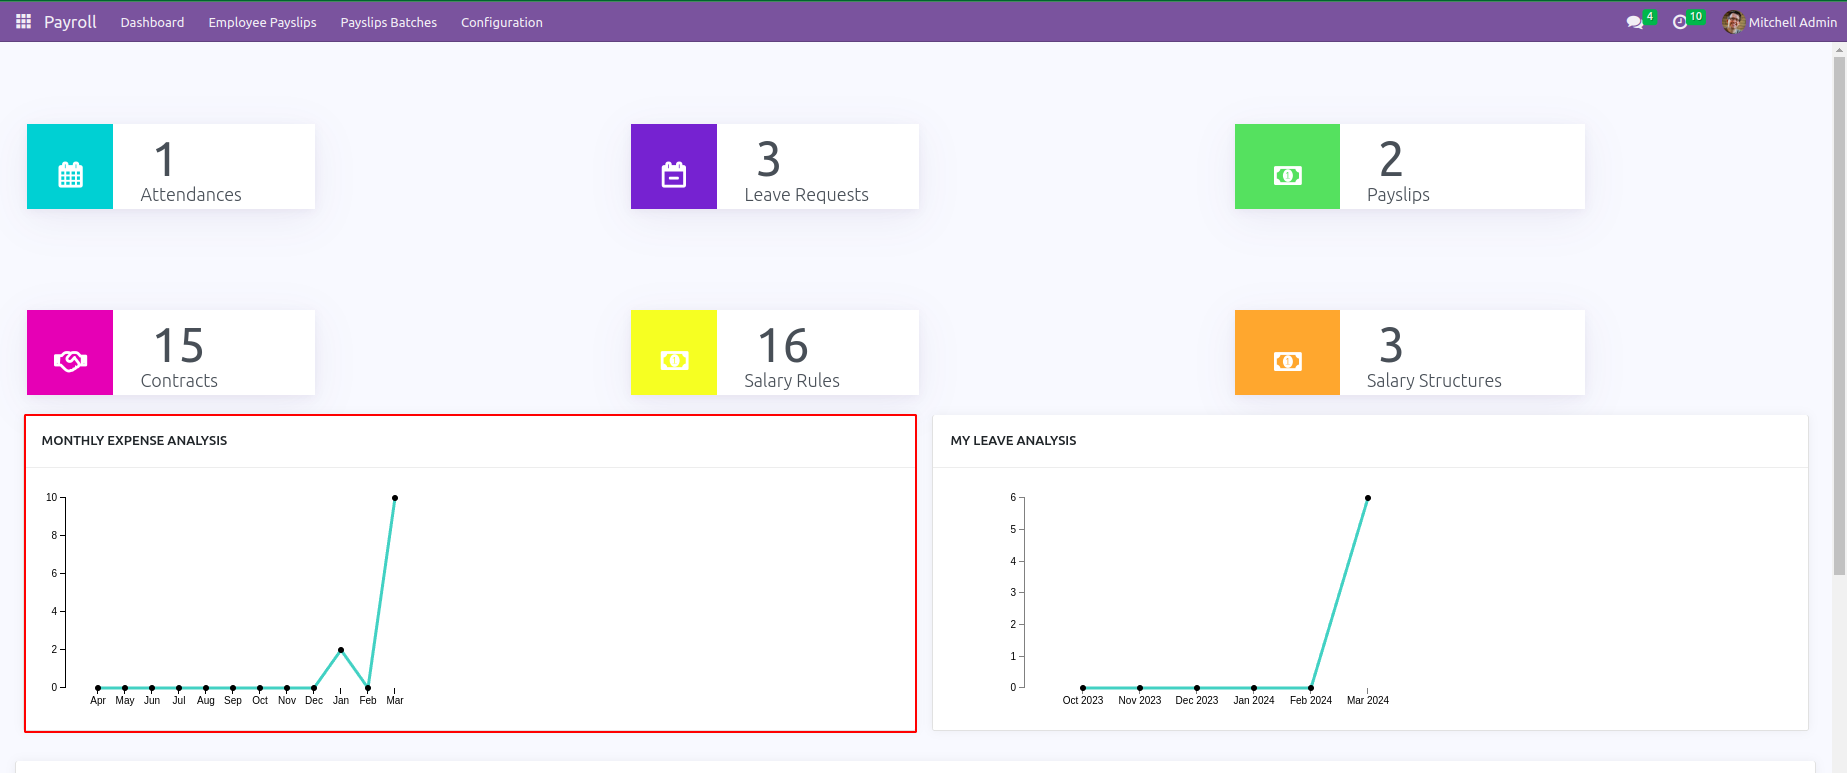Open the activities clock icon

coord(1680,22)
